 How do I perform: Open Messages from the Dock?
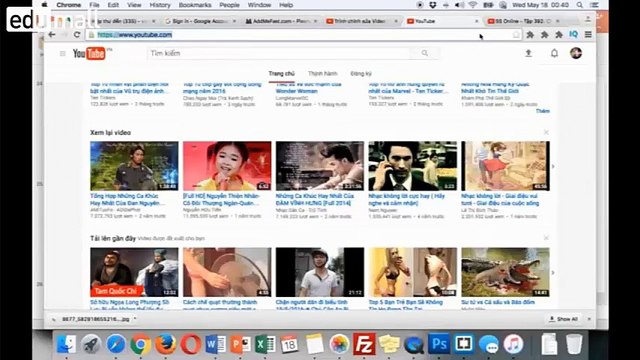(x=489, y=344)
